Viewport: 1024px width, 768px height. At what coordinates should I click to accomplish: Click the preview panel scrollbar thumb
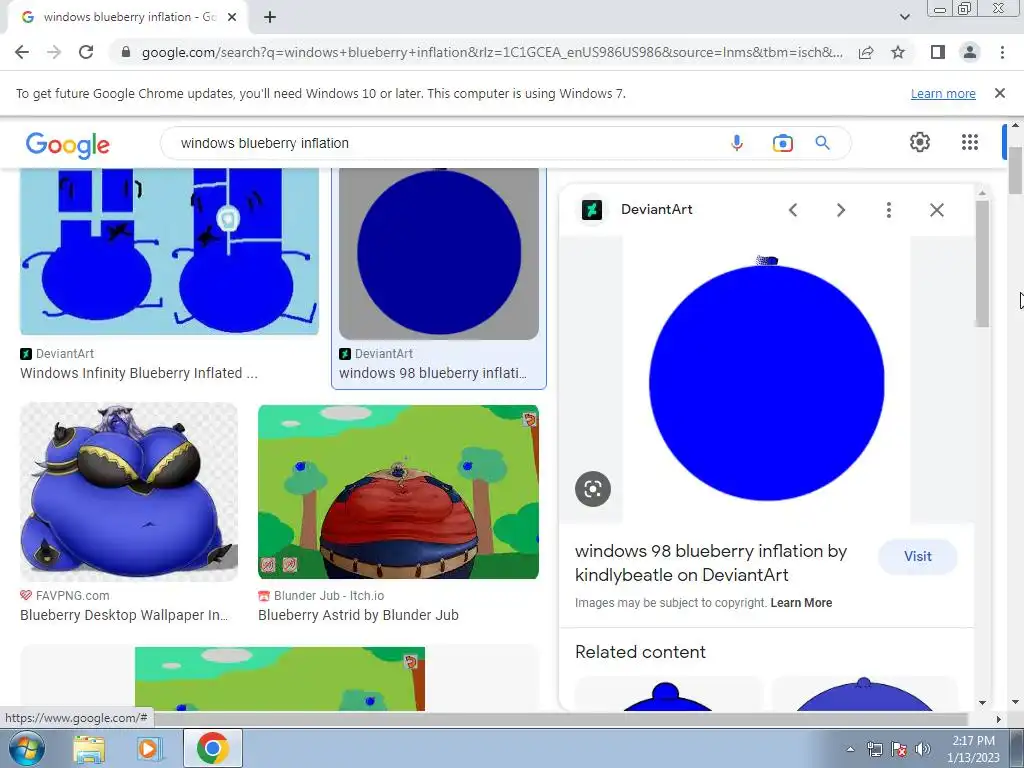[x=982, y=263]
